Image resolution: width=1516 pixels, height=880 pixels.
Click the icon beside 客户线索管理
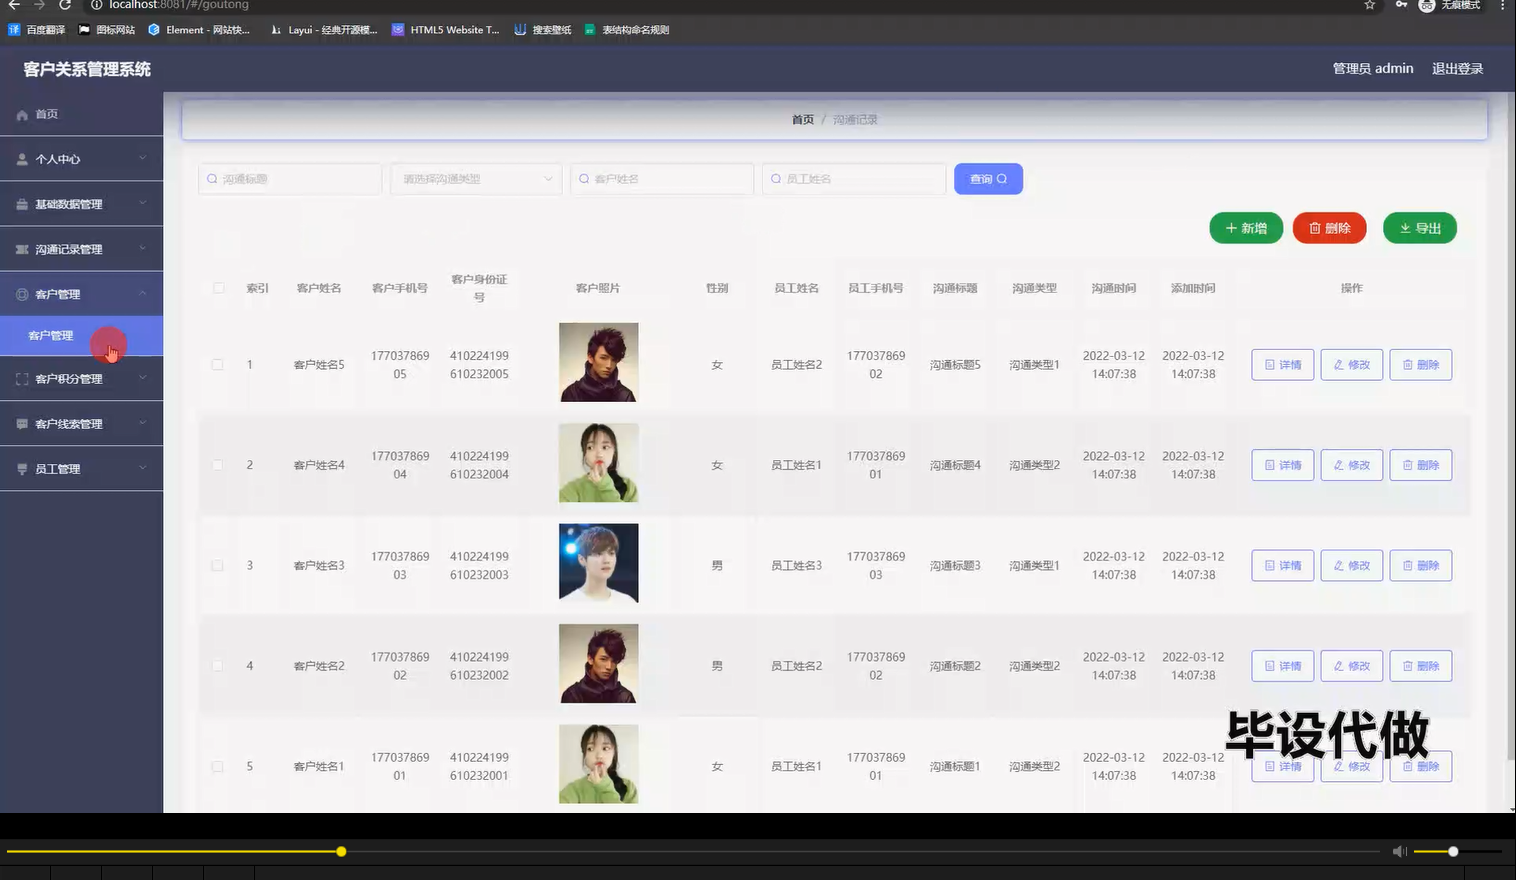tap(22, 424)
